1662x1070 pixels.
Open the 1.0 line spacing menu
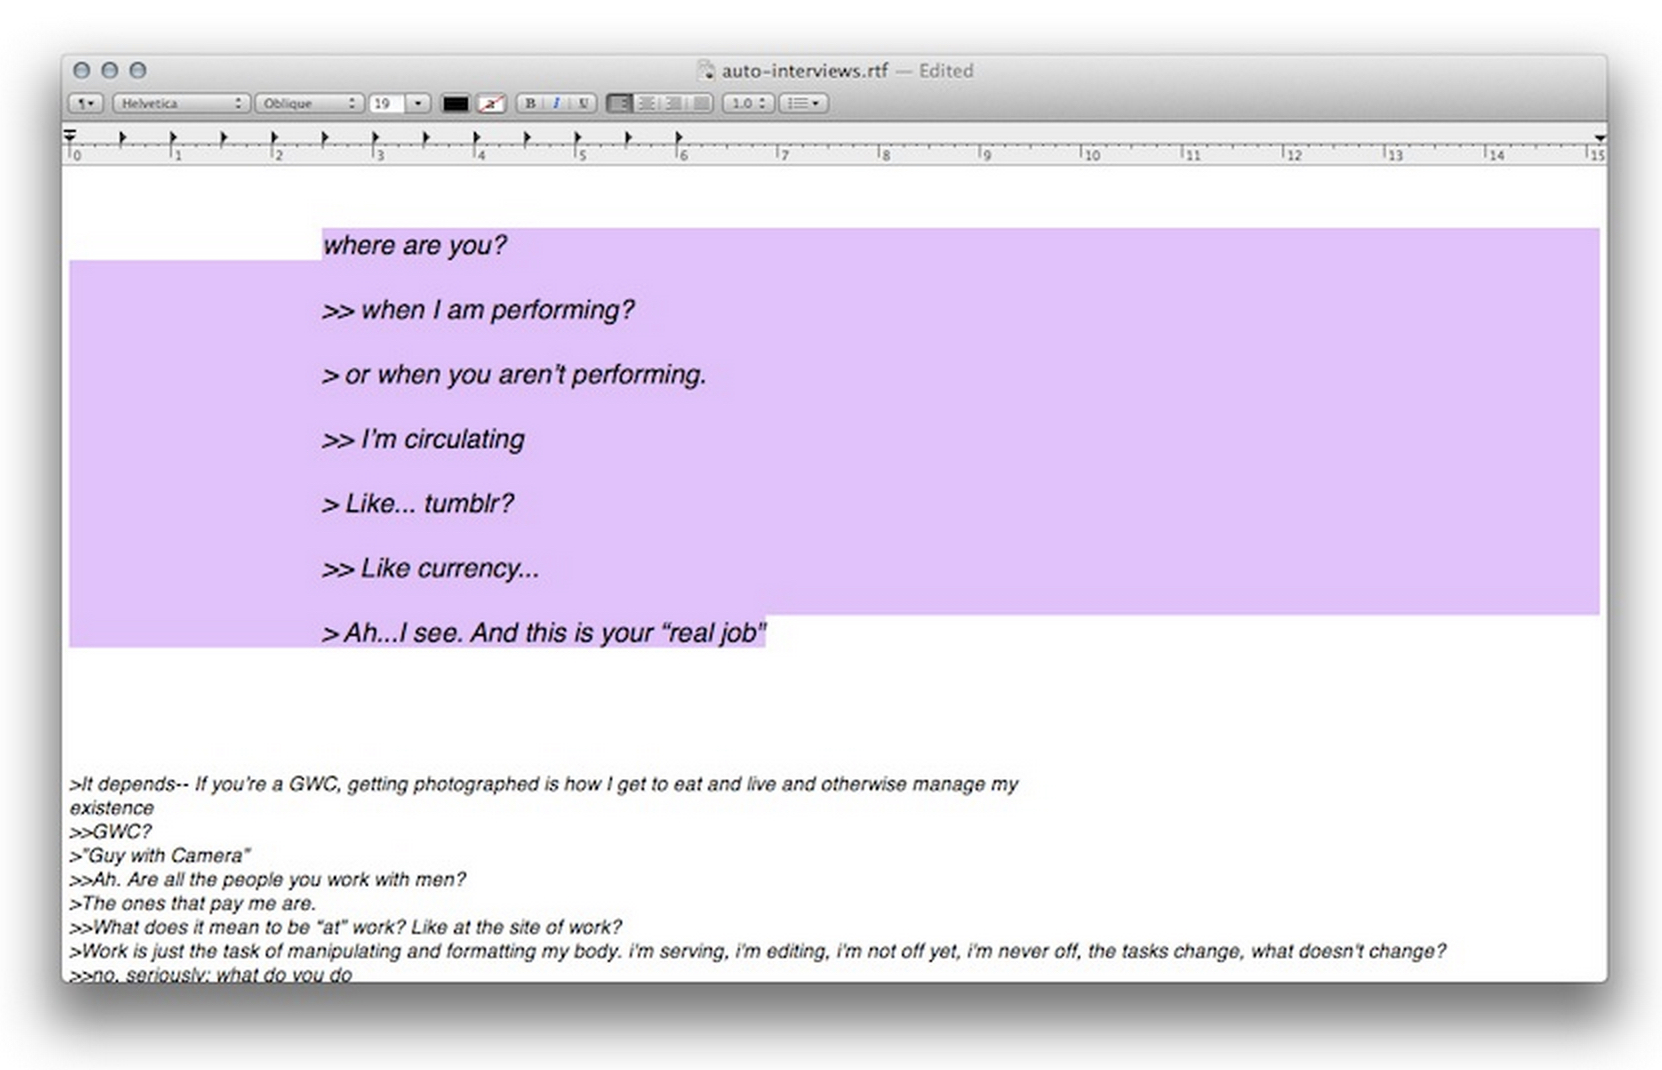pyautogui.click(x=748, y=103)
